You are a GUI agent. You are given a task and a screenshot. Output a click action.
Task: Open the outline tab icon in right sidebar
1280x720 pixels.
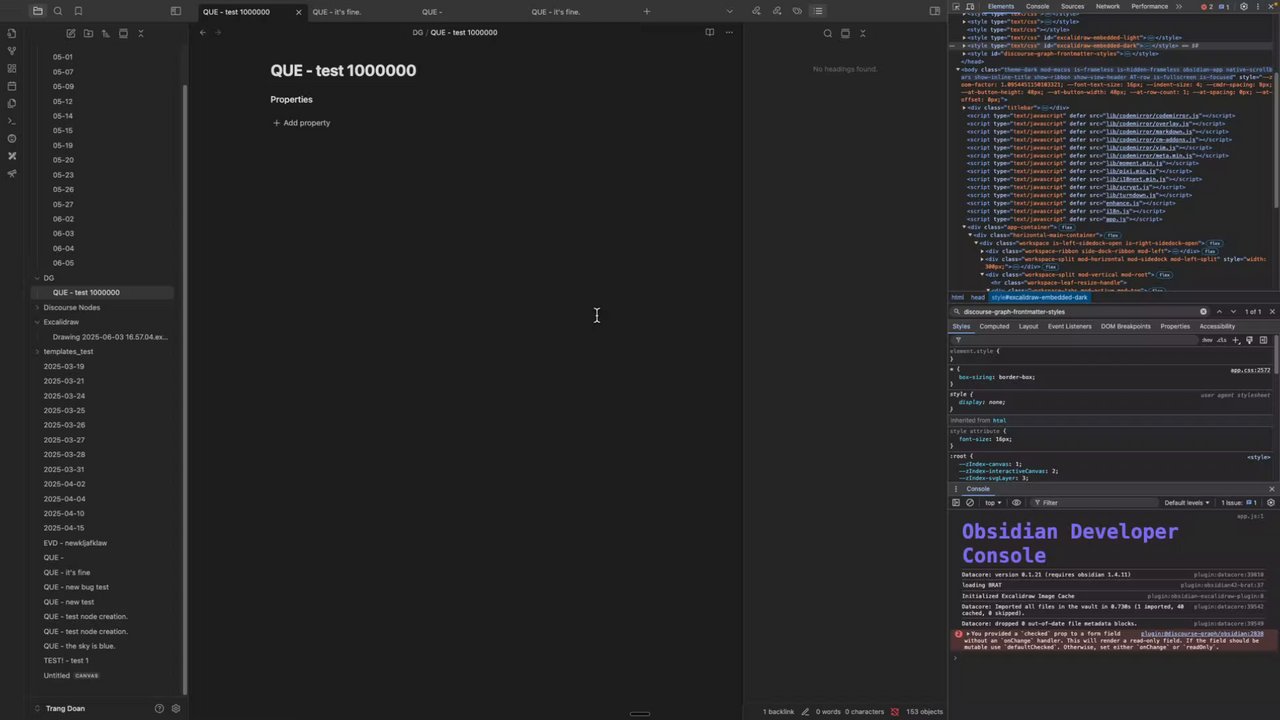click(x=817, y=11)
